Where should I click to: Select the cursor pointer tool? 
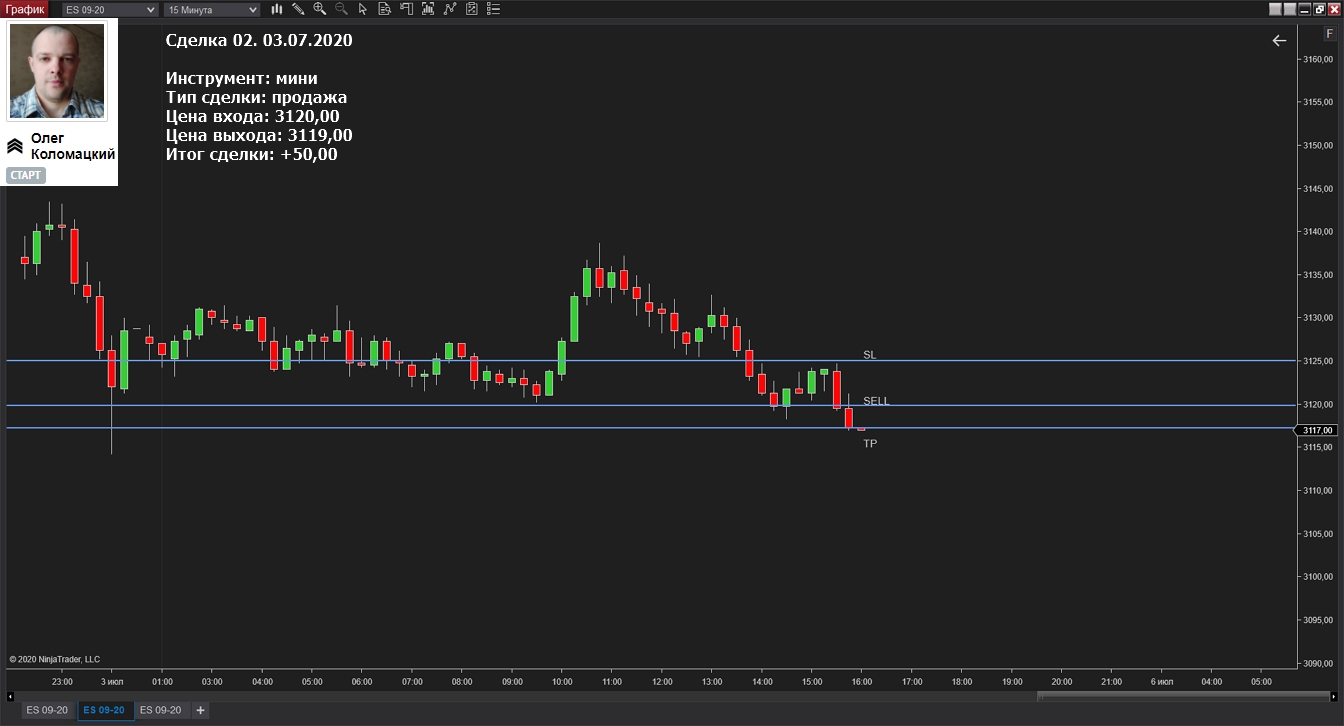[362, 9]
